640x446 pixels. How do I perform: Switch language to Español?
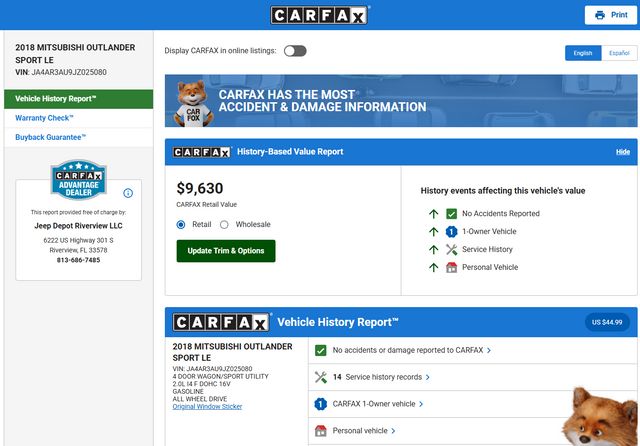click(618, 52)
